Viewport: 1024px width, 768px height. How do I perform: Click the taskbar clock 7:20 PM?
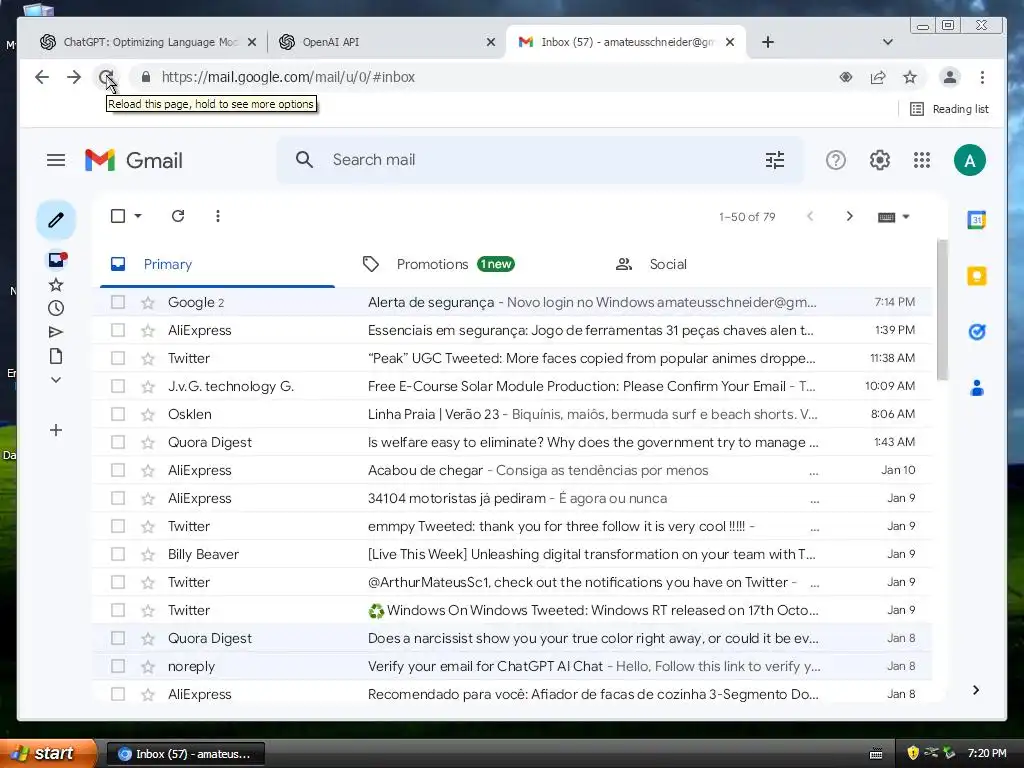click(x=987, y=753)
